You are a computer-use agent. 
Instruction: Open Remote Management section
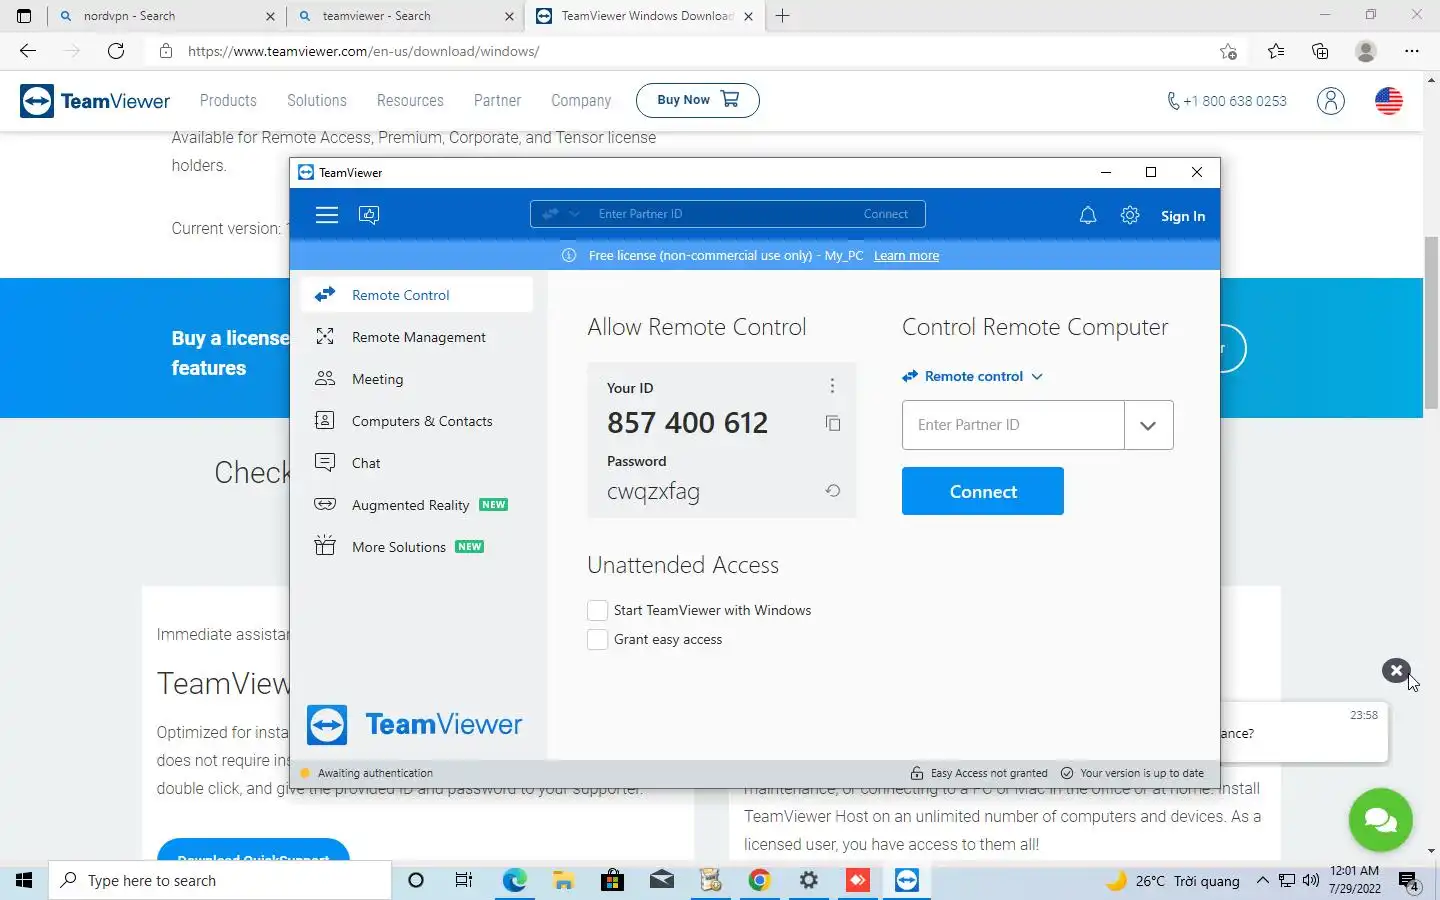tap(416, 337)
